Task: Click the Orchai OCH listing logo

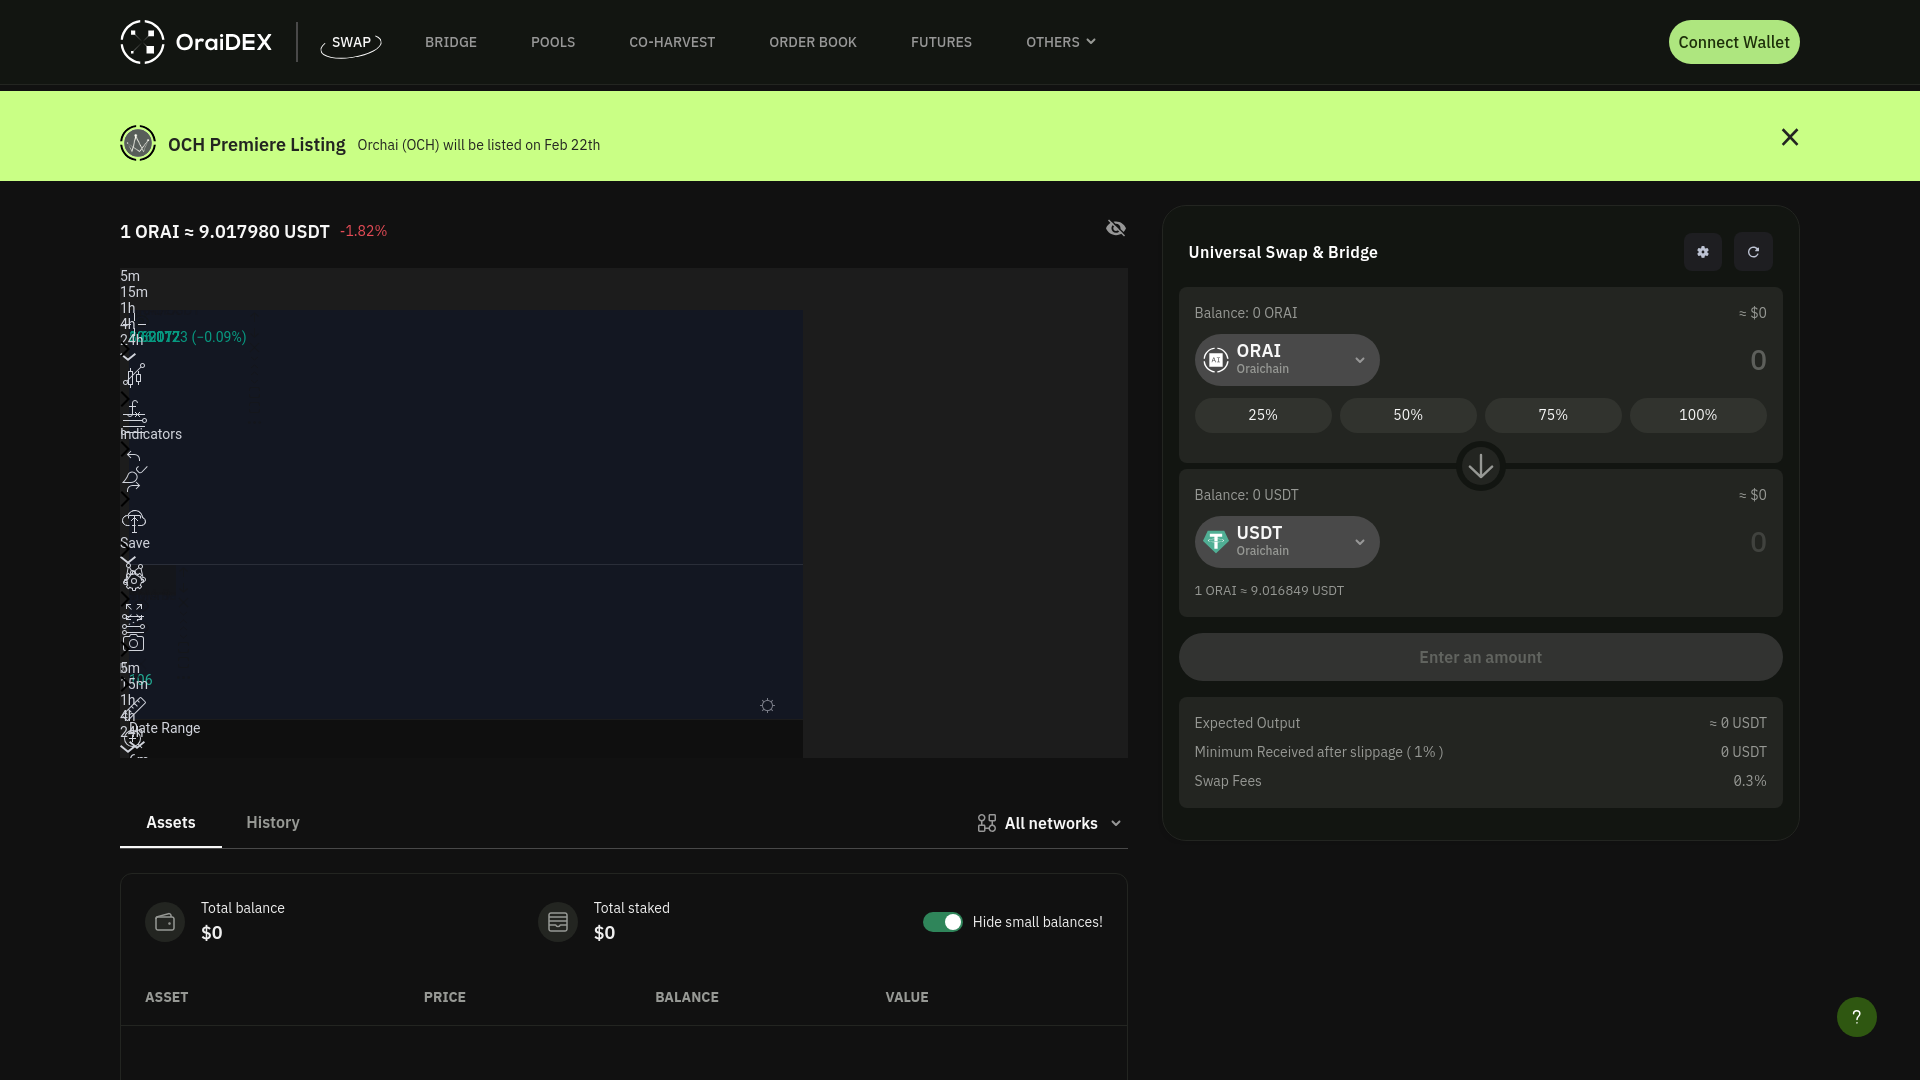Action: coord(138,143)
